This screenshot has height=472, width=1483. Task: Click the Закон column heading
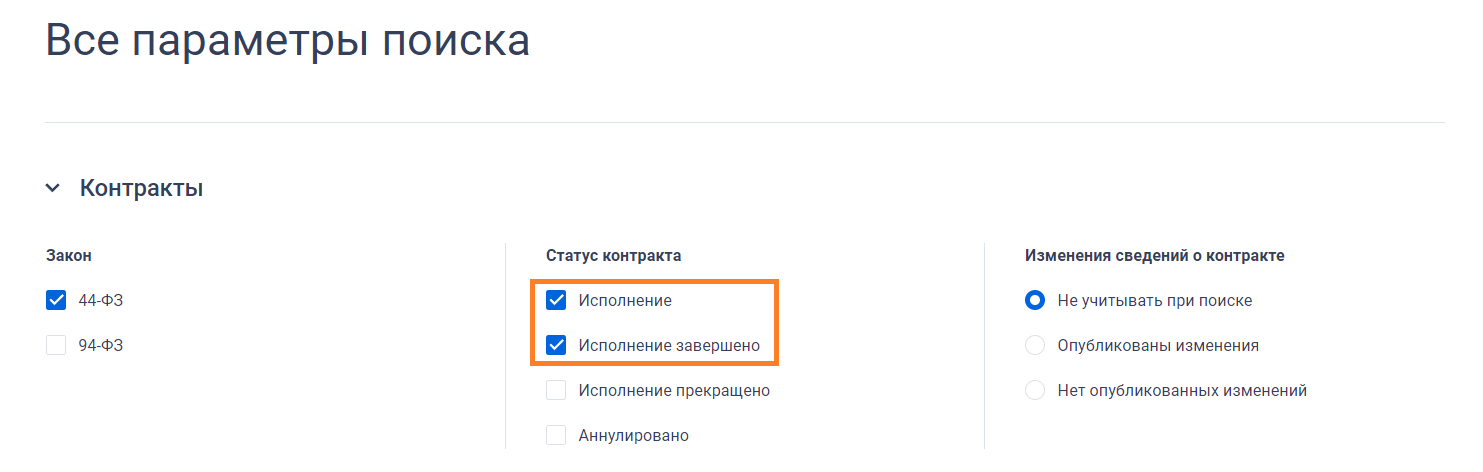pyautogui.click(x=69, y=255)
